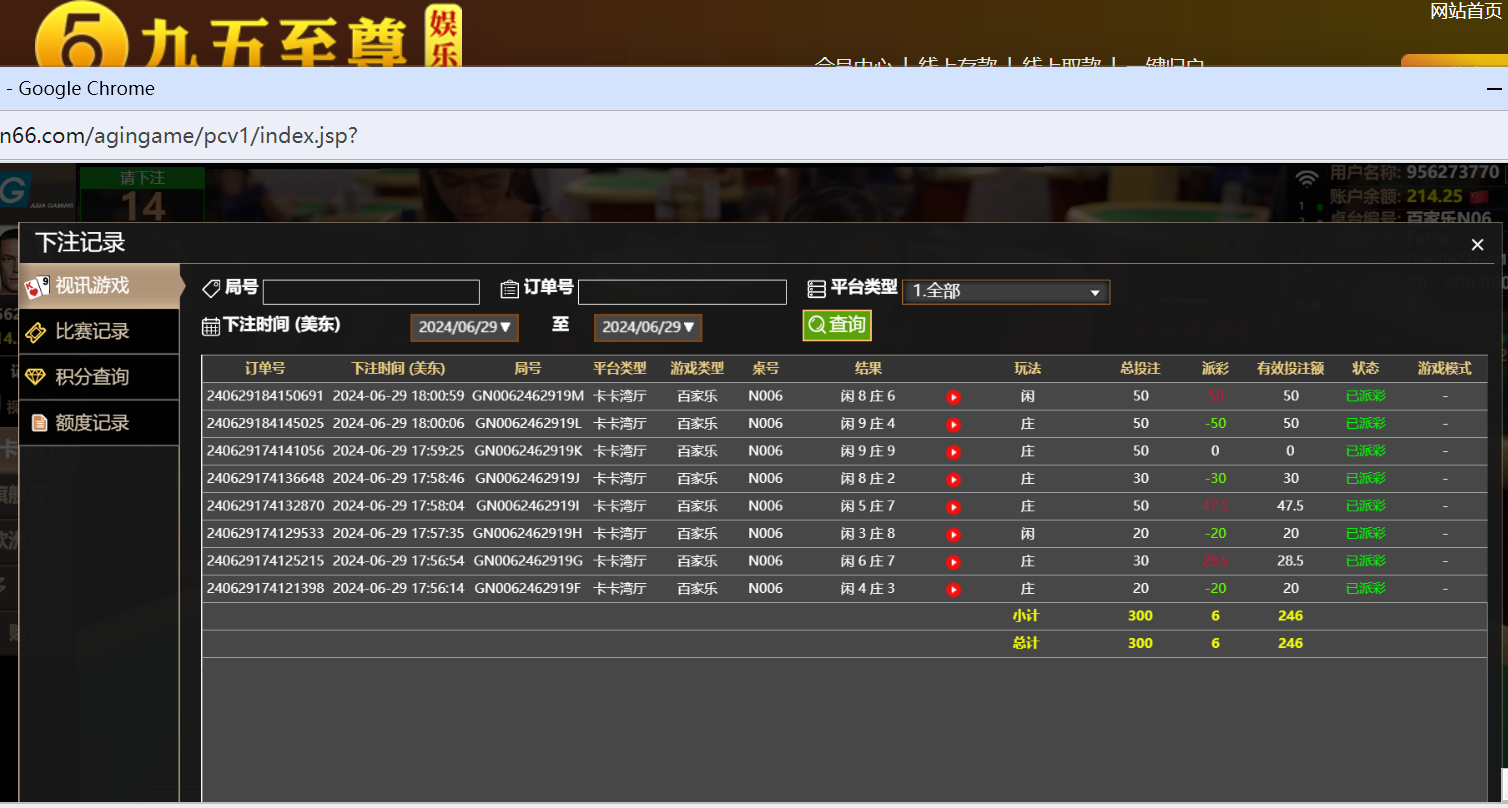This screenshot has height=808, width=1508.
Task: Switch to 比赛记录 tab
Action: pyautogui.click(x=92, y=332)
